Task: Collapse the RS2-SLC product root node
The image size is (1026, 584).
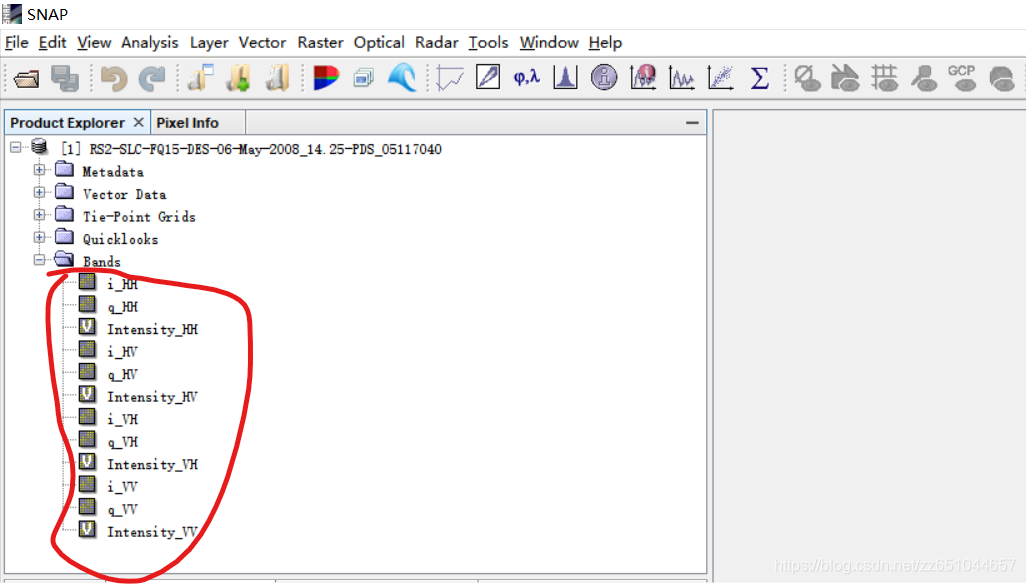Action: click(16, 148)
